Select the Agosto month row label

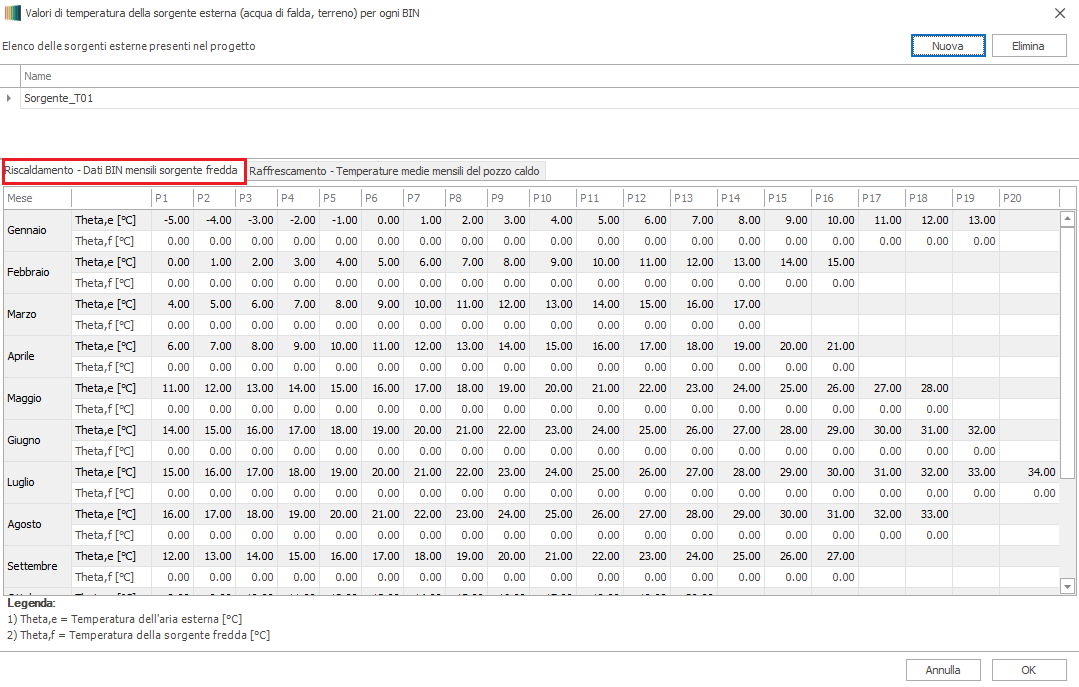[x=25, y=524]
